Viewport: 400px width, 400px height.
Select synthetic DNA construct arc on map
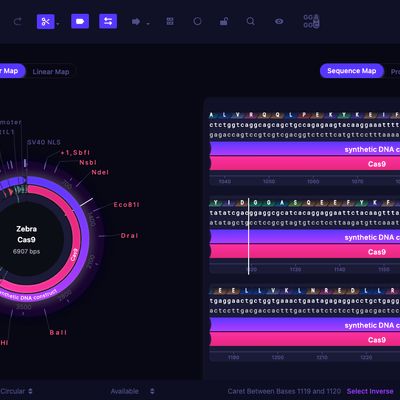pos(29,295)
